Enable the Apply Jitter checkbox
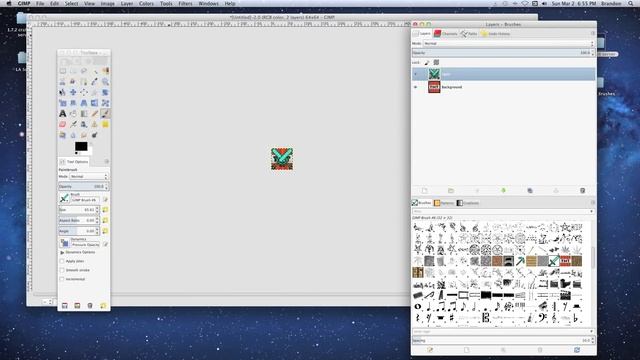This screenshot has width=640, height=360. [62, 261]
